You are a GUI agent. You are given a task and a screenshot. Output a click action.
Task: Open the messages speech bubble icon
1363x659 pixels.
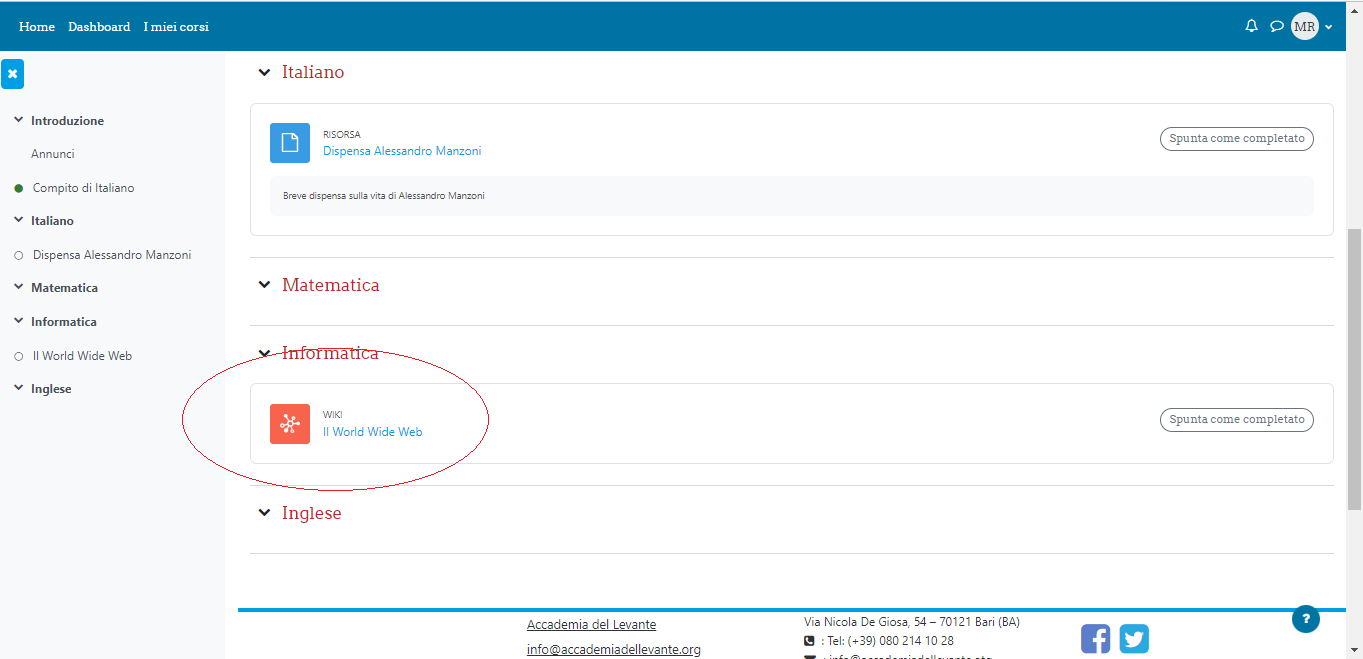(x=1276, y=26)
